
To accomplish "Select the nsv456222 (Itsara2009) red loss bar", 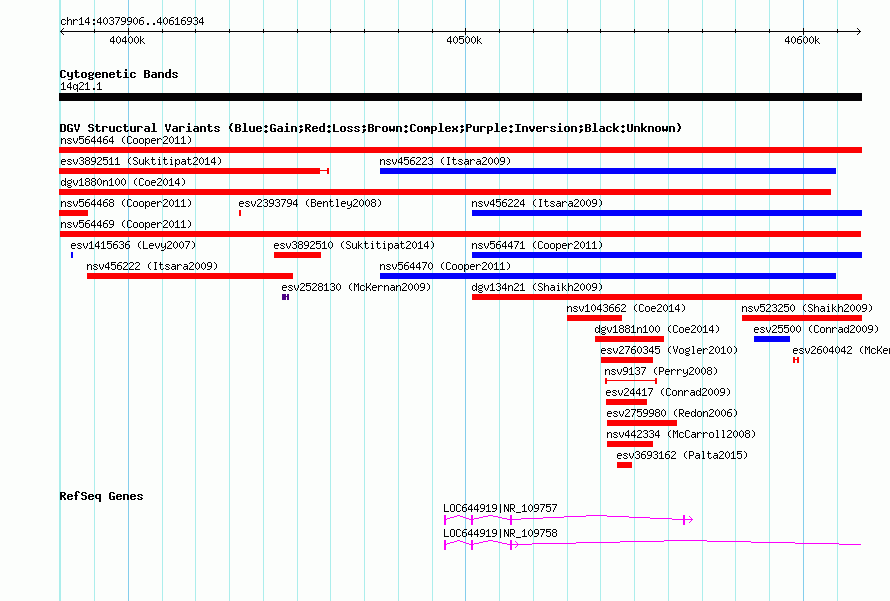I will [x=190, y=276].
